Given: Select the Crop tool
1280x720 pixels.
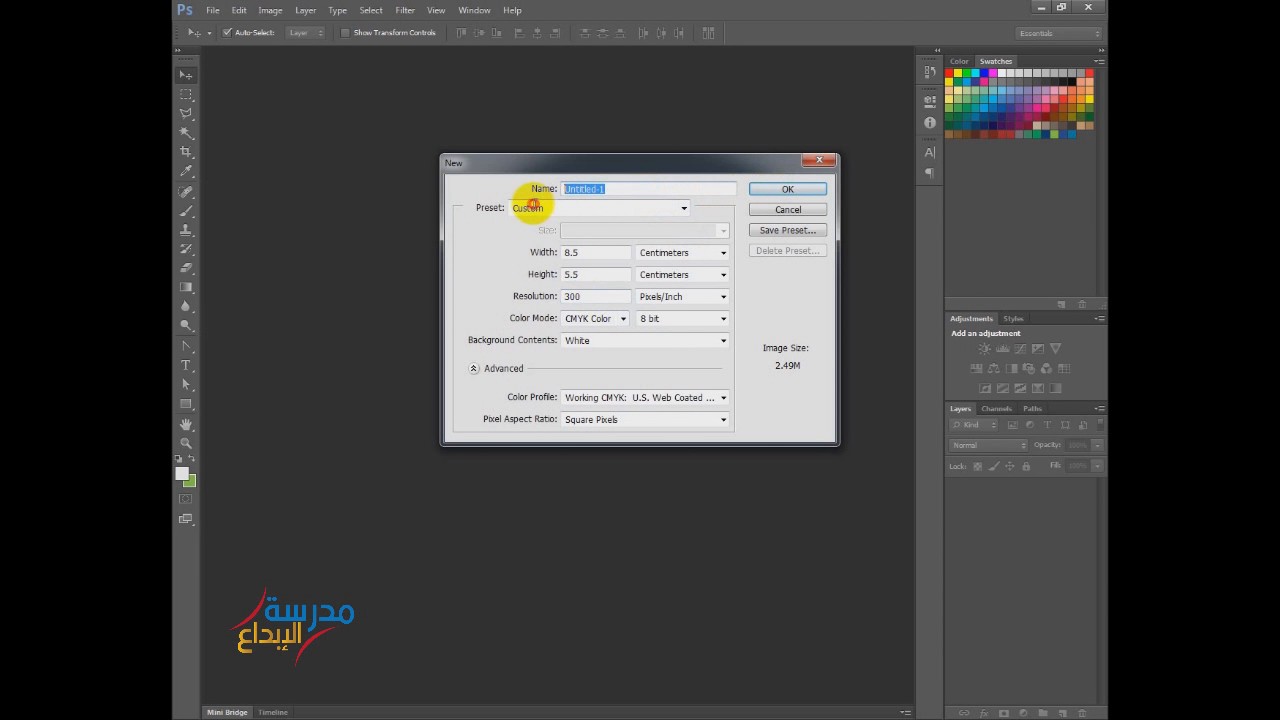Looking at the screenshot, I should coord(186,152).
